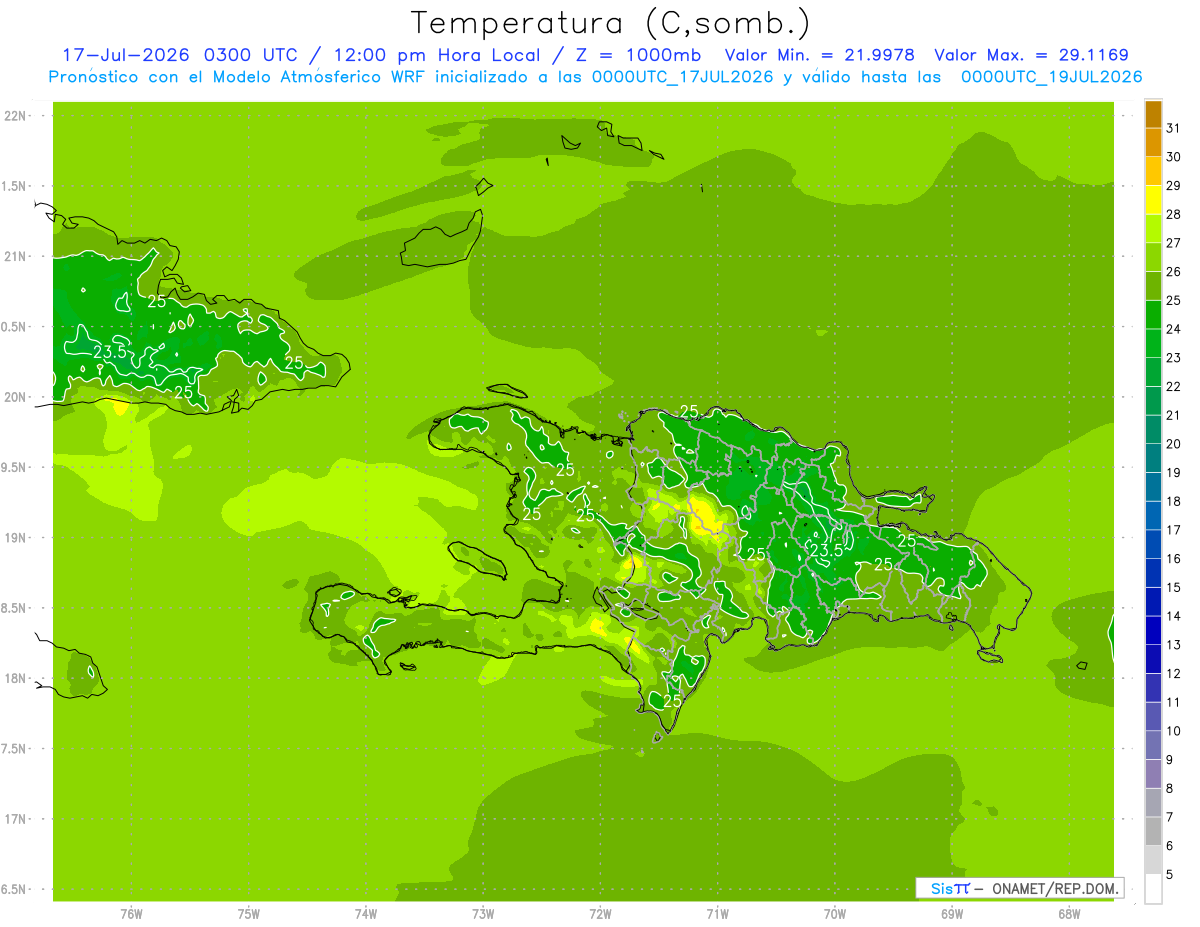Image resolution: width=1200 pixels, height=927 pixels.
Task: Click colorbar value label 28
Action: point(1174,214)
